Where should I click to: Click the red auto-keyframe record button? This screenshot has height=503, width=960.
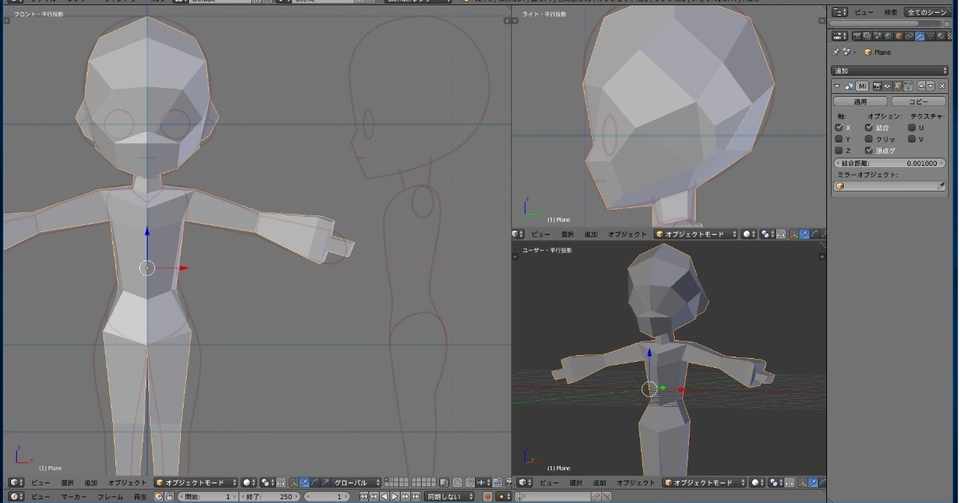(x=488, y=496)
